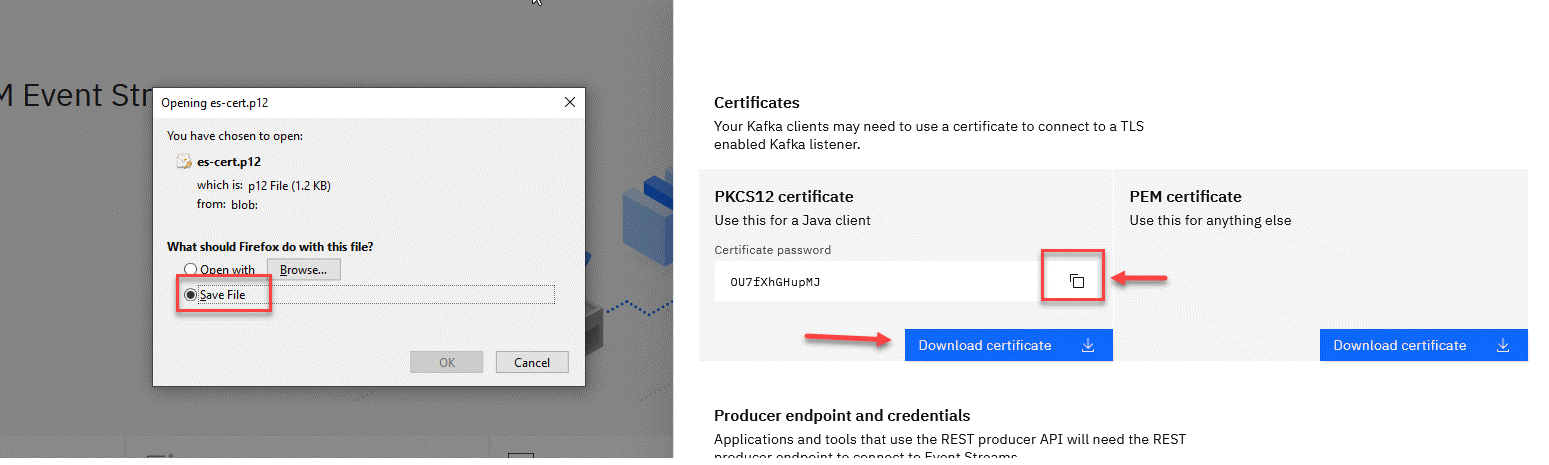Image resolution: width=1549 pixels, height=465 pixels.
Task: Confirm with the OK button
Action: [446, 362]
